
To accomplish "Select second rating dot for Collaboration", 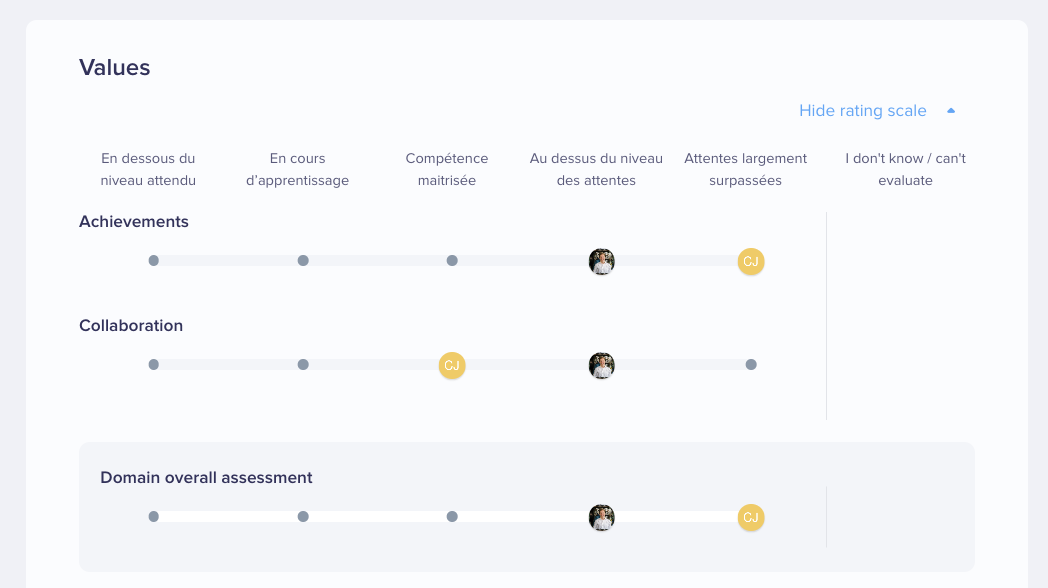I will [x=303, y=365].
